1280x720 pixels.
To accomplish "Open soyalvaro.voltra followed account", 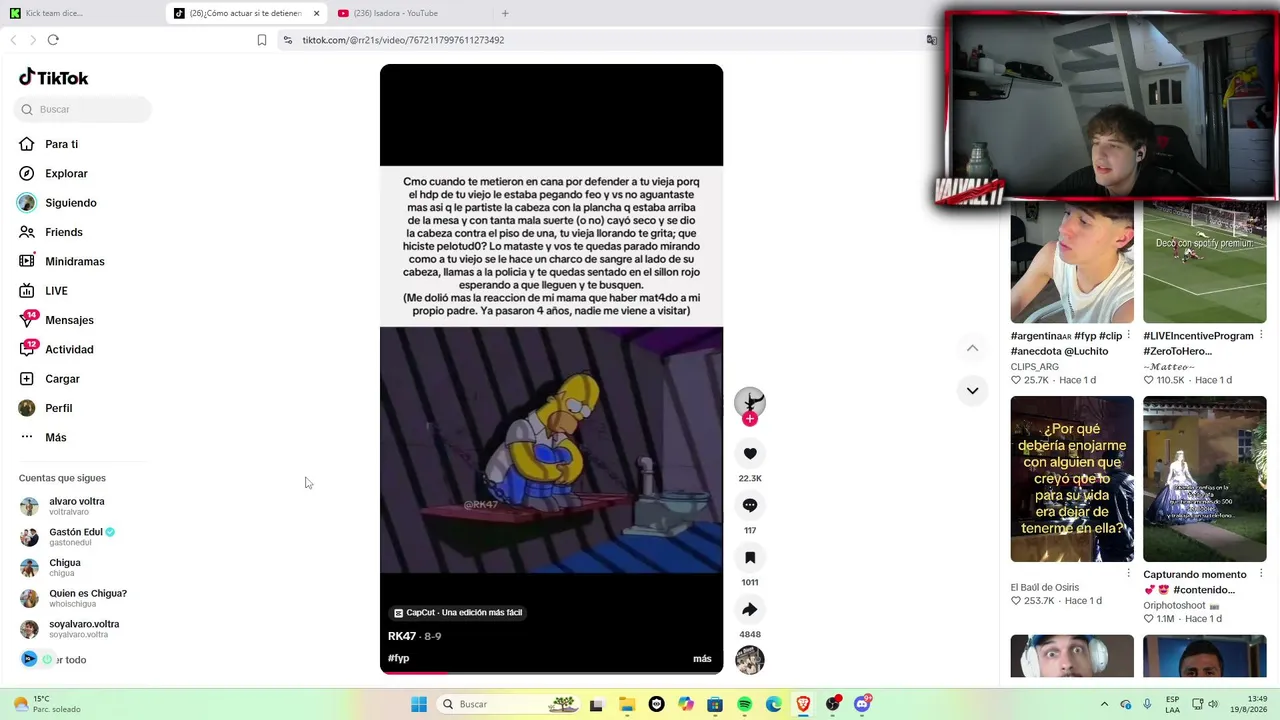I will coord(82,629).
